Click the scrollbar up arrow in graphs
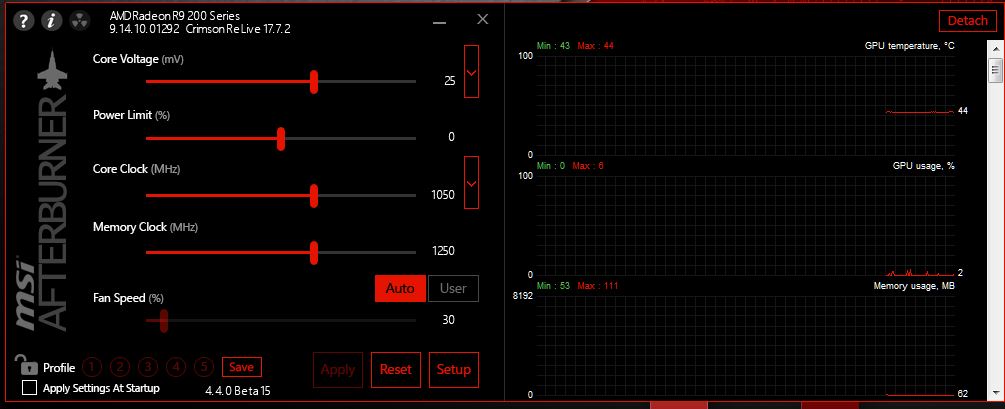 coord(995,48)
